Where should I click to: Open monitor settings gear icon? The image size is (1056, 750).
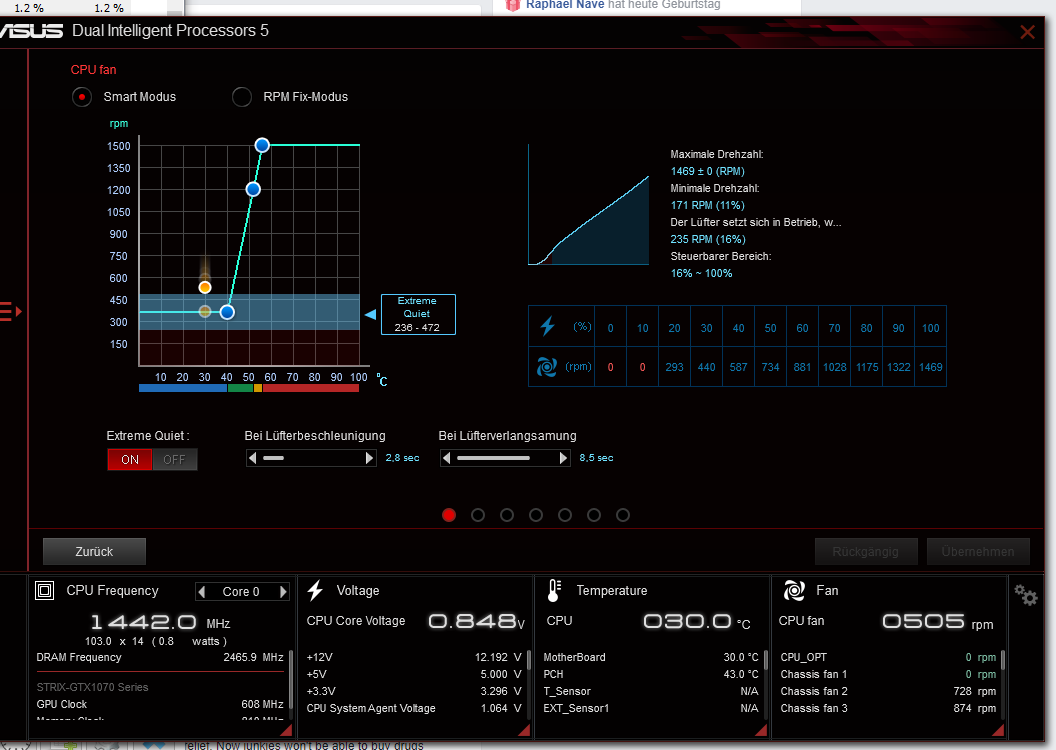click(1026, 594)
